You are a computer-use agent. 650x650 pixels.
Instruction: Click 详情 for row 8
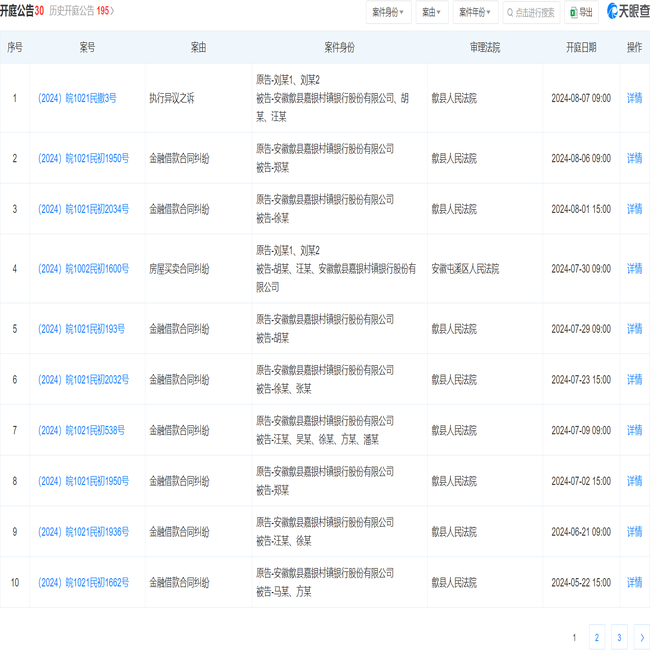[634, 481]
